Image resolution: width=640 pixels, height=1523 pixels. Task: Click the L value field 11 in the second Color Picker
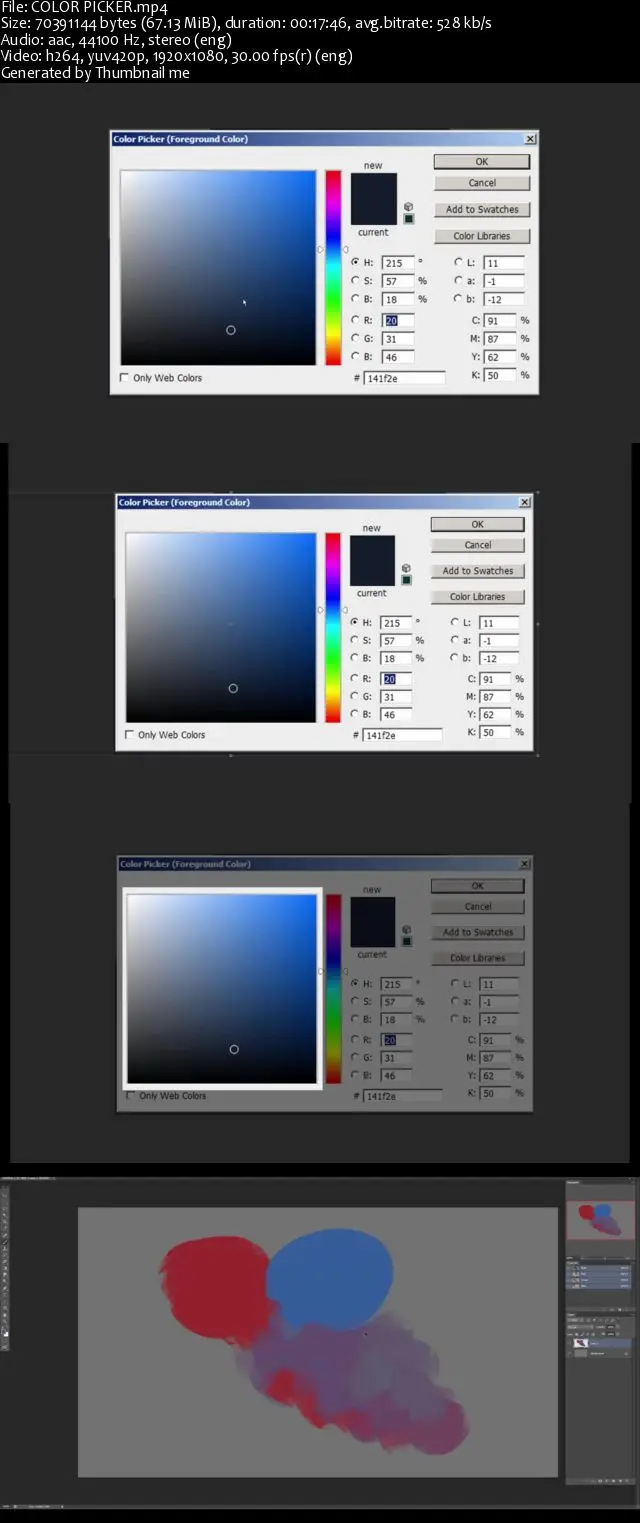[500, 622]
